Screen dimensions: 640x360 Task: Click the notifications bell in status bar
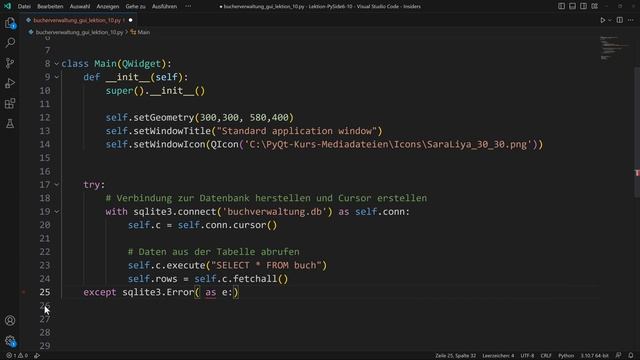coord(631,356)
